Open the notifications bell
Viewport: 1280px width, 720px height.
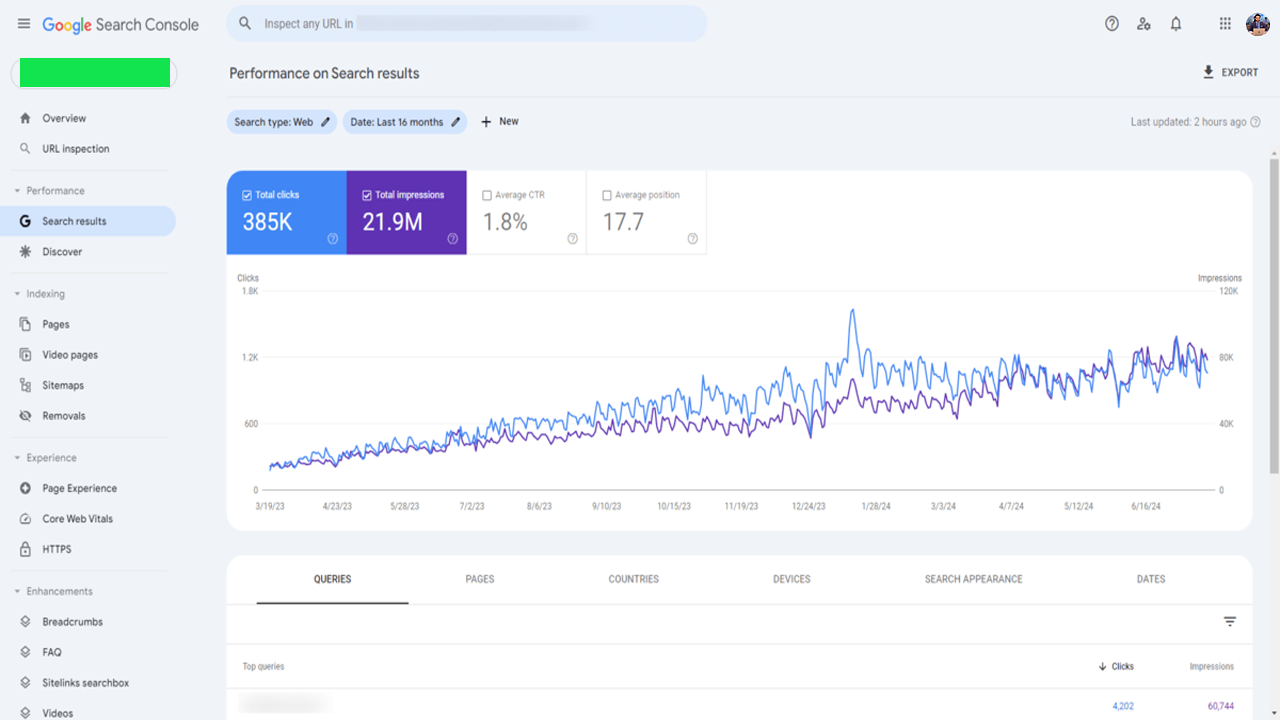pos(1176,24)
